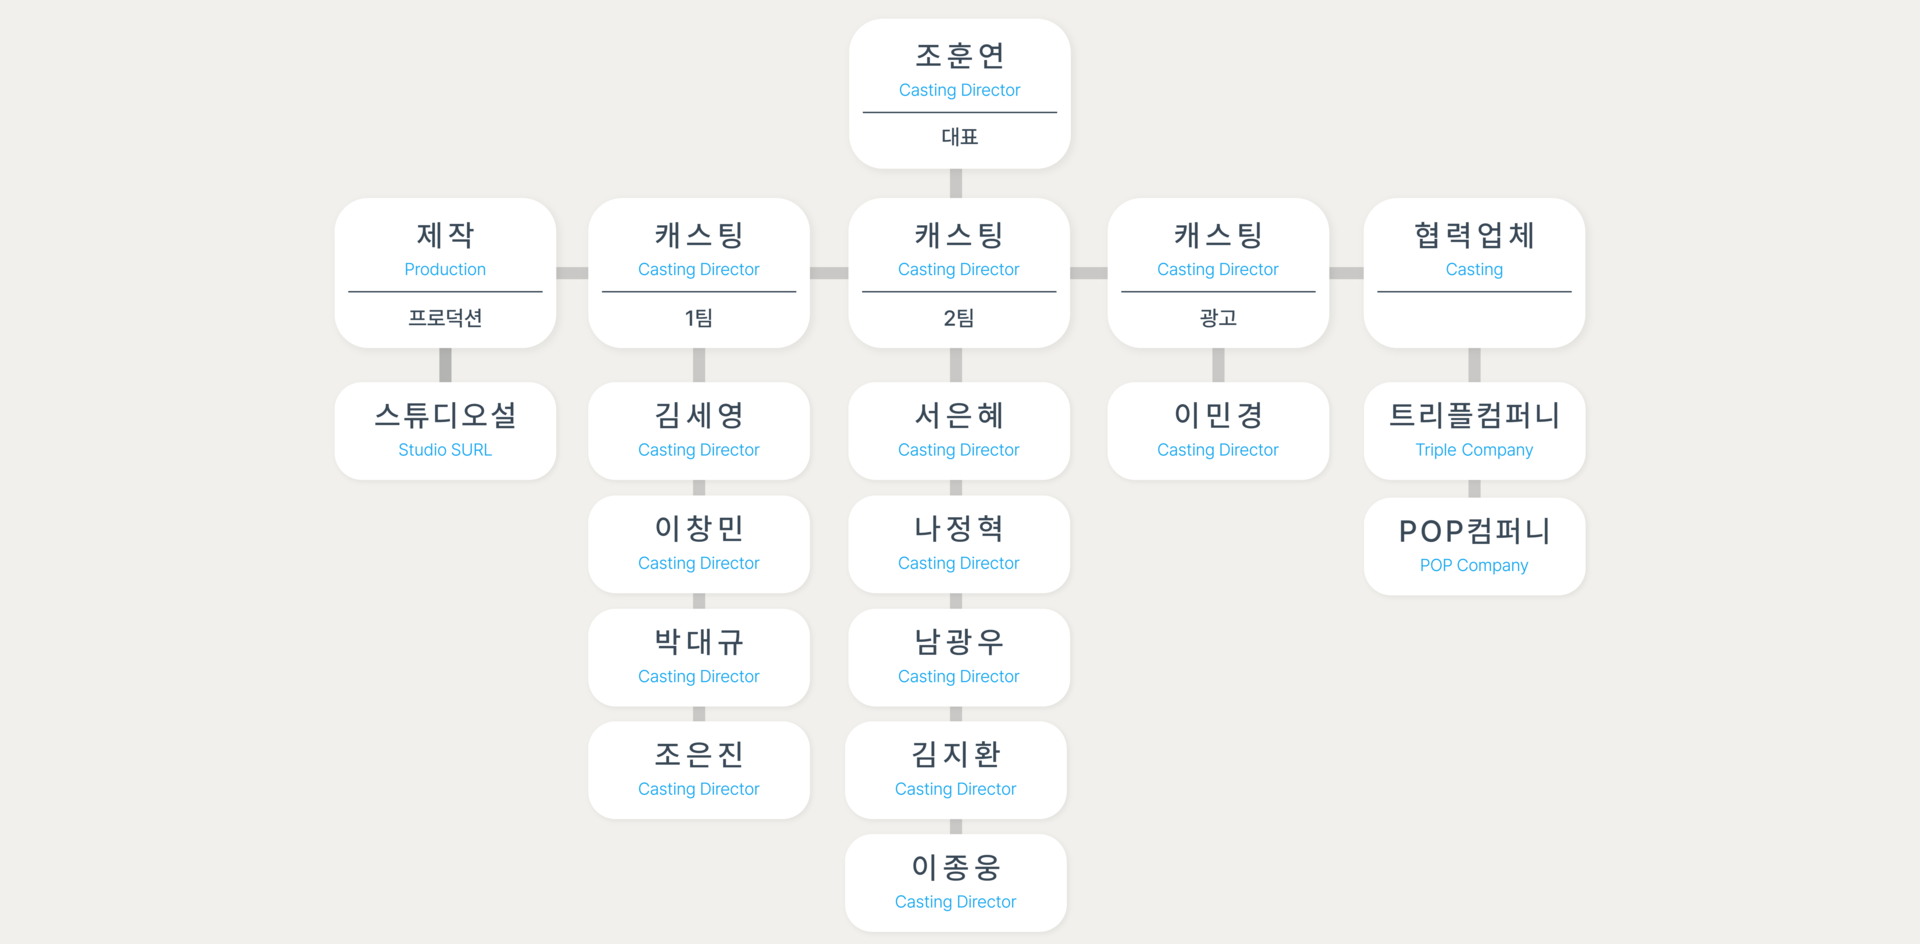
Task: Select the 남광우 card
Action: [x=959, y=657]
